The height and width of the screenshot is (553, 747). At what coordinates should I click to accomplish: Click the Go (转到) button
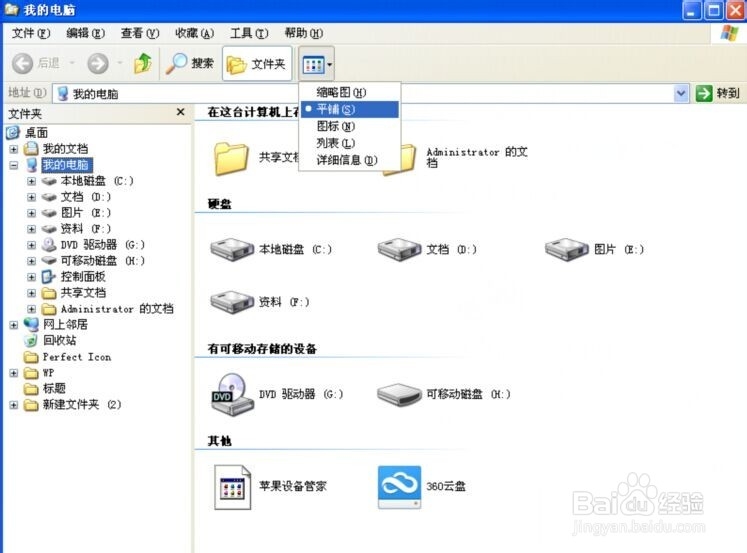pyautogui.click(x=717, y=93)
